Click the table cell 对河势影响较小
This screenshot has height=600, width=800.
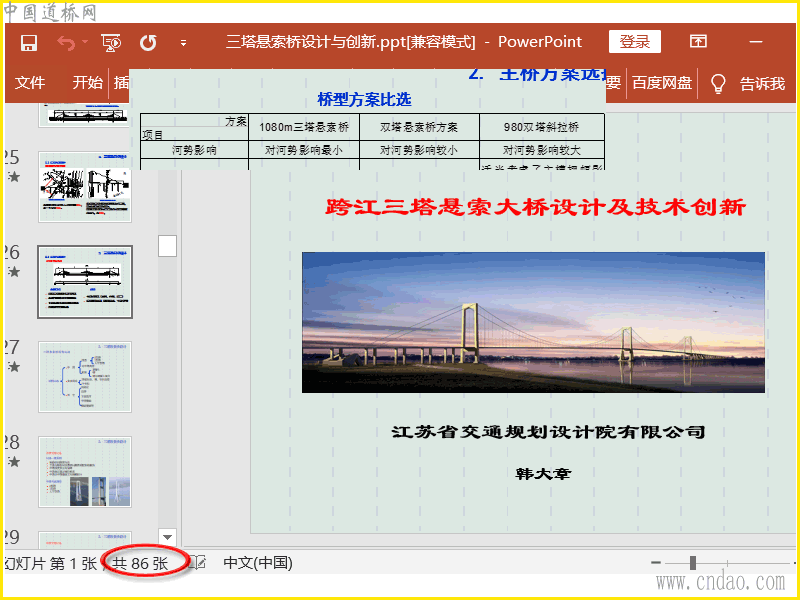coord(419,150)
